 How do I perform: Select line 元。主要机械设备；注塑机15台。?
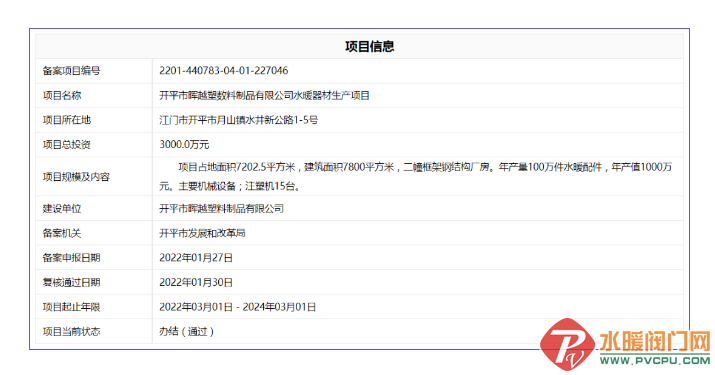coord(230,186)
